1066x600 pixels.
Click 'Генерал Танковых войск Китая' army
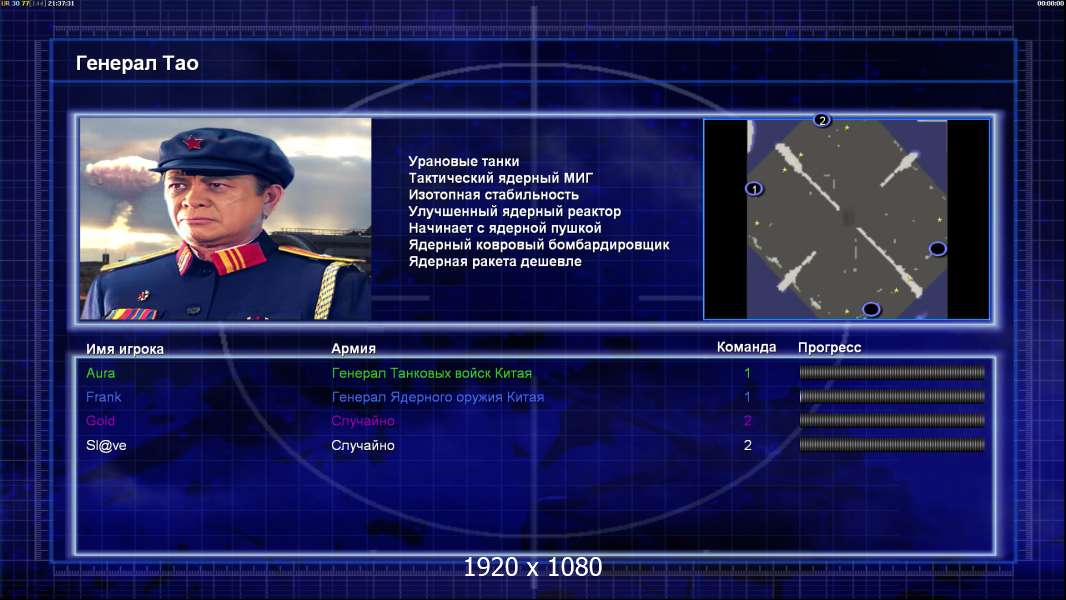tap(432, 373)
